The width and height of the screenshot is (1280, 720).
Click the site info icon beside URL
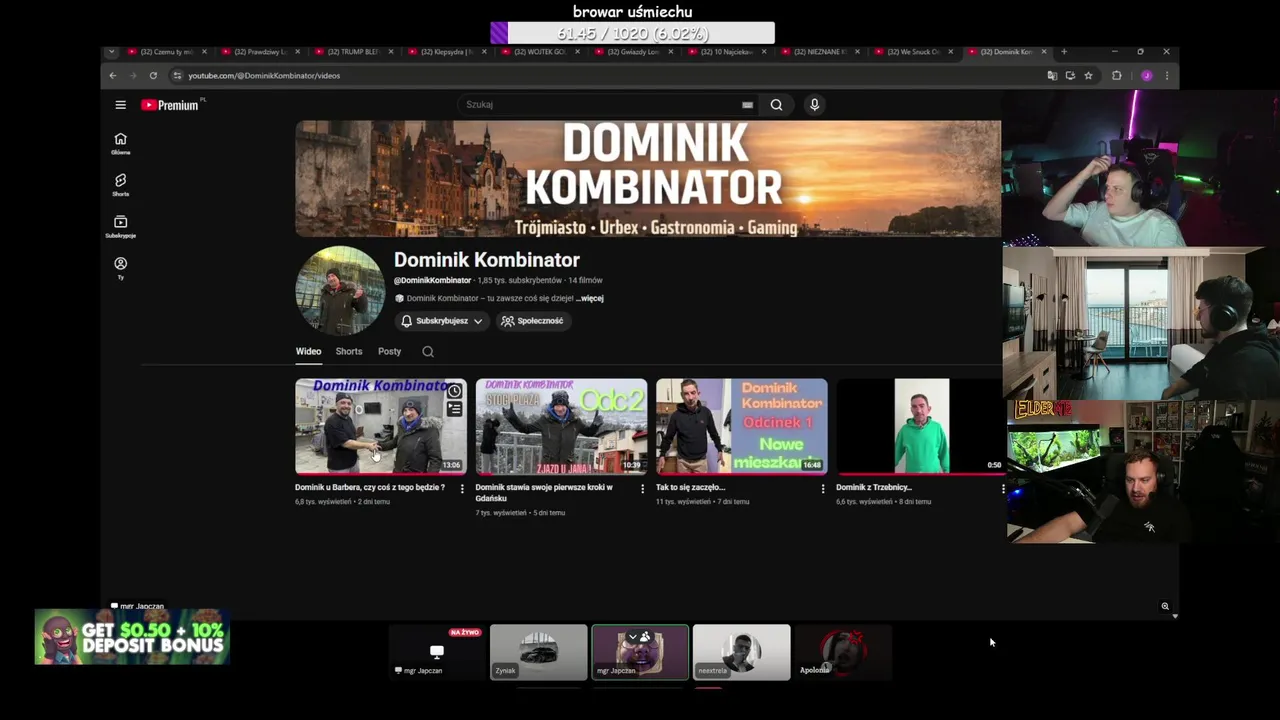177,76
